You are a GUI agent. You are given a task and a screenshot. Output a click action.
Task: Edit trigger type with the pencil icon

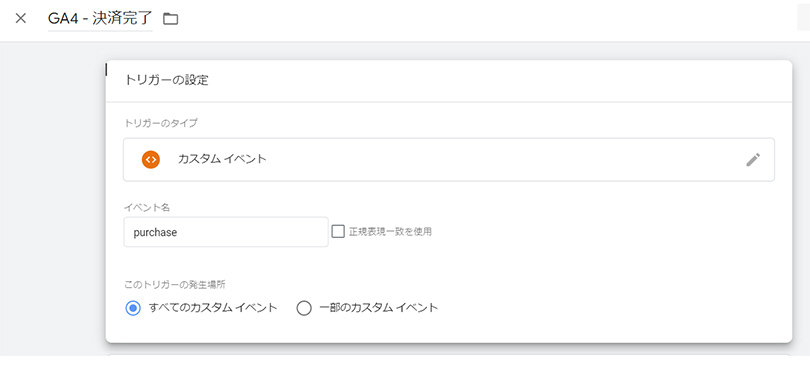[753, 160]
